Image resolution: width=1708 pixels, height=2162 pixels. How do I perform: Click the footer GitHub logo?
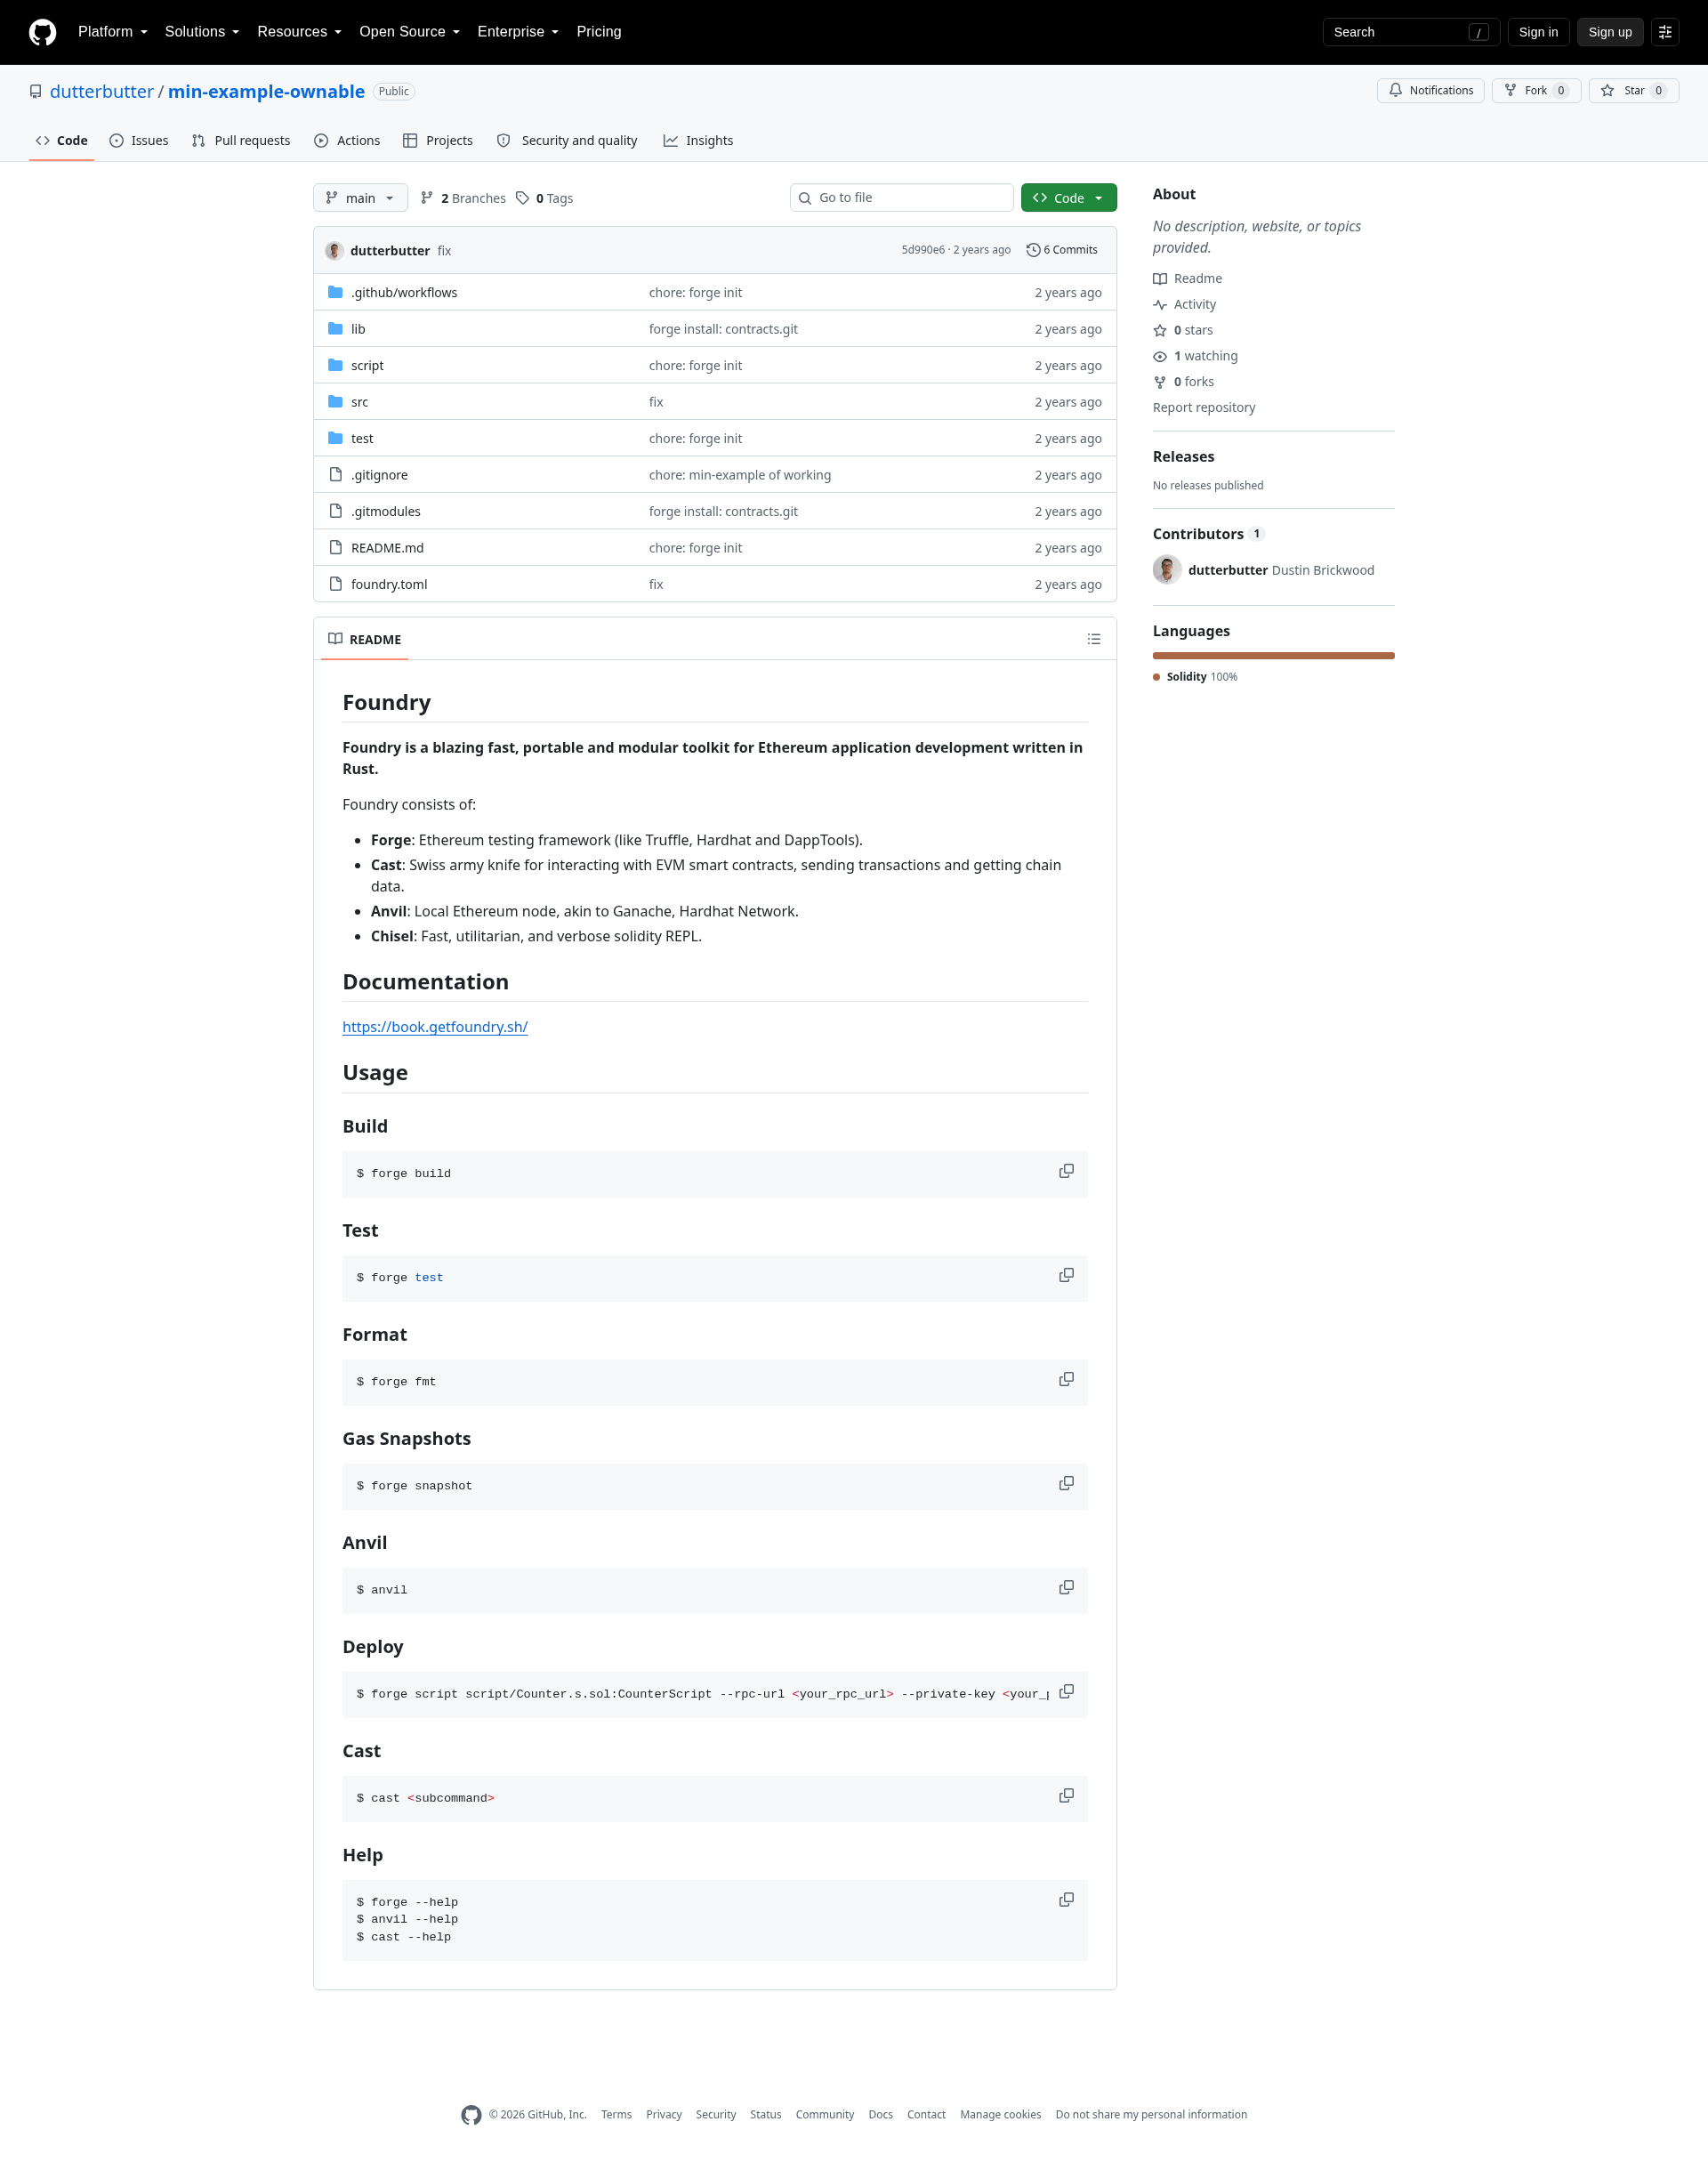pyautogui.click(x=471, y=2115)
